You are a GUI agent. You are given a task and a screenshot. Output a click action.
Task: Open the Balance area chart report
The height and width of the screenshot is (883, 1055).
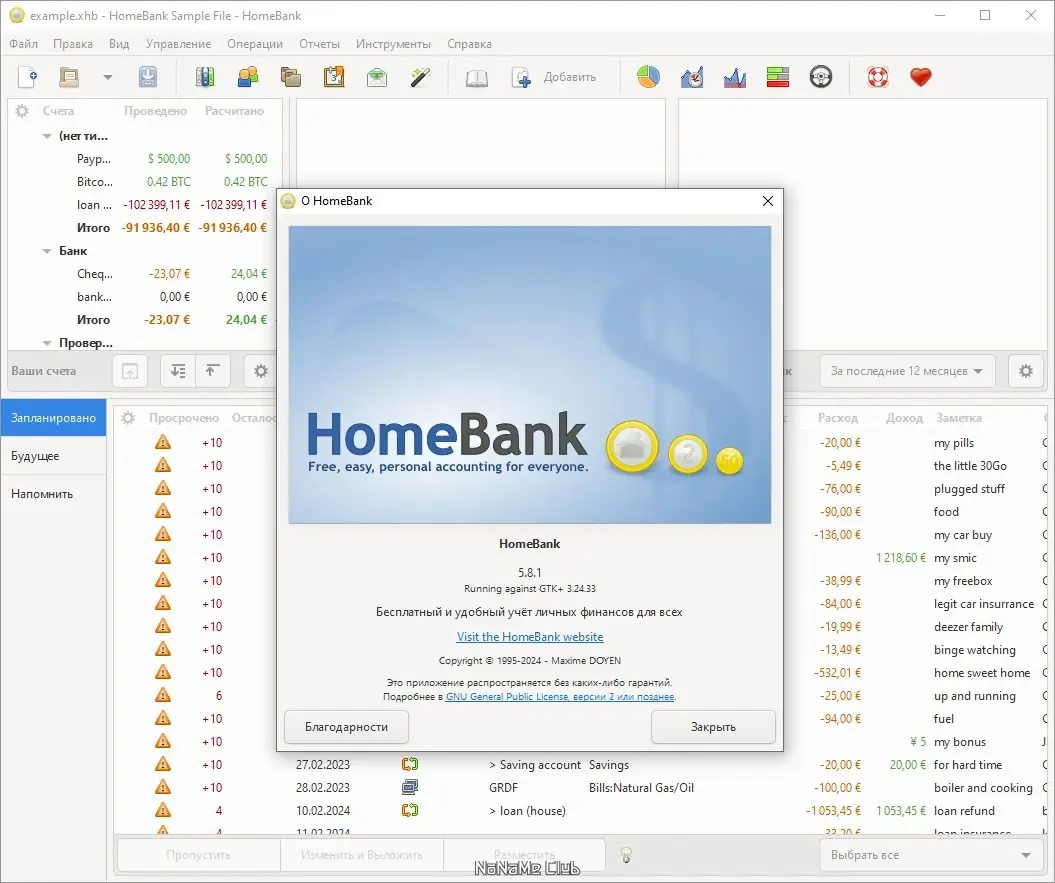coord(735,77)
